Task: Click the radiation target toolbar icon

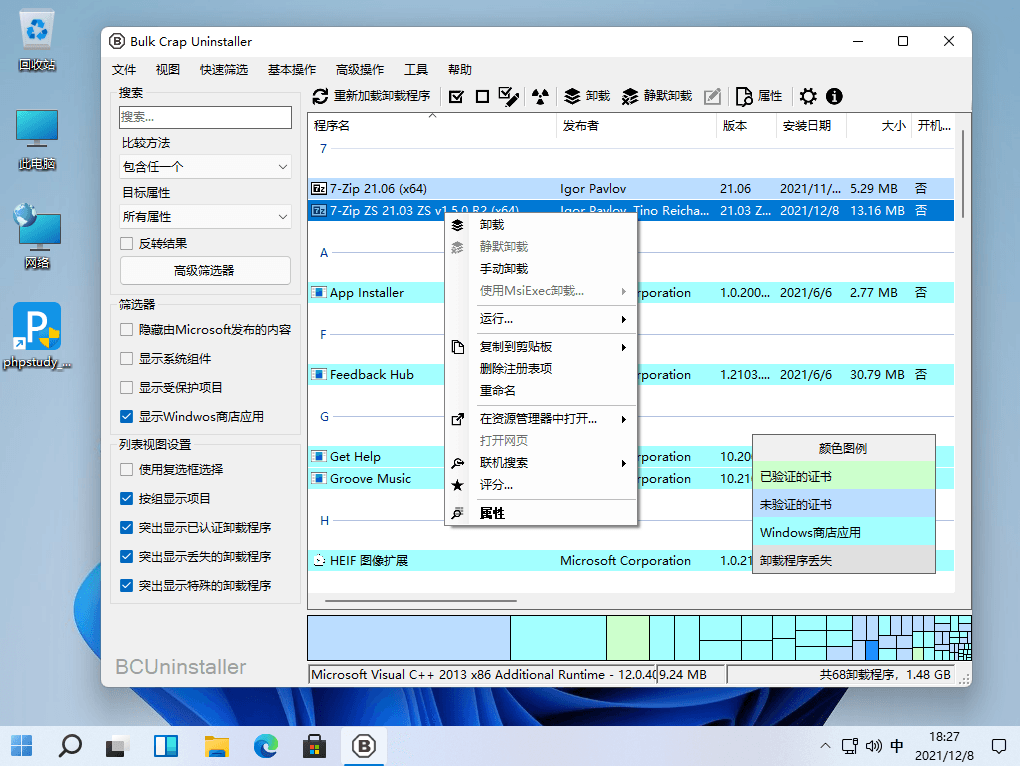Action: [x=540, y=97]
